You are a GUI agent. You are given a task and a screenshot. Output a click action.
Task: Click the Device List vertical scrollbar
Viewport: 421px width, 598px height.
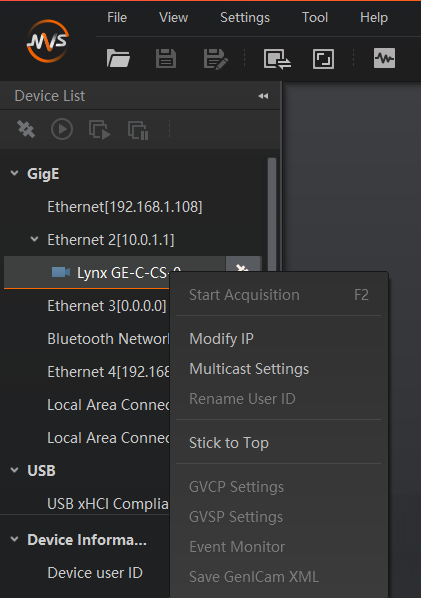(272, 214)
